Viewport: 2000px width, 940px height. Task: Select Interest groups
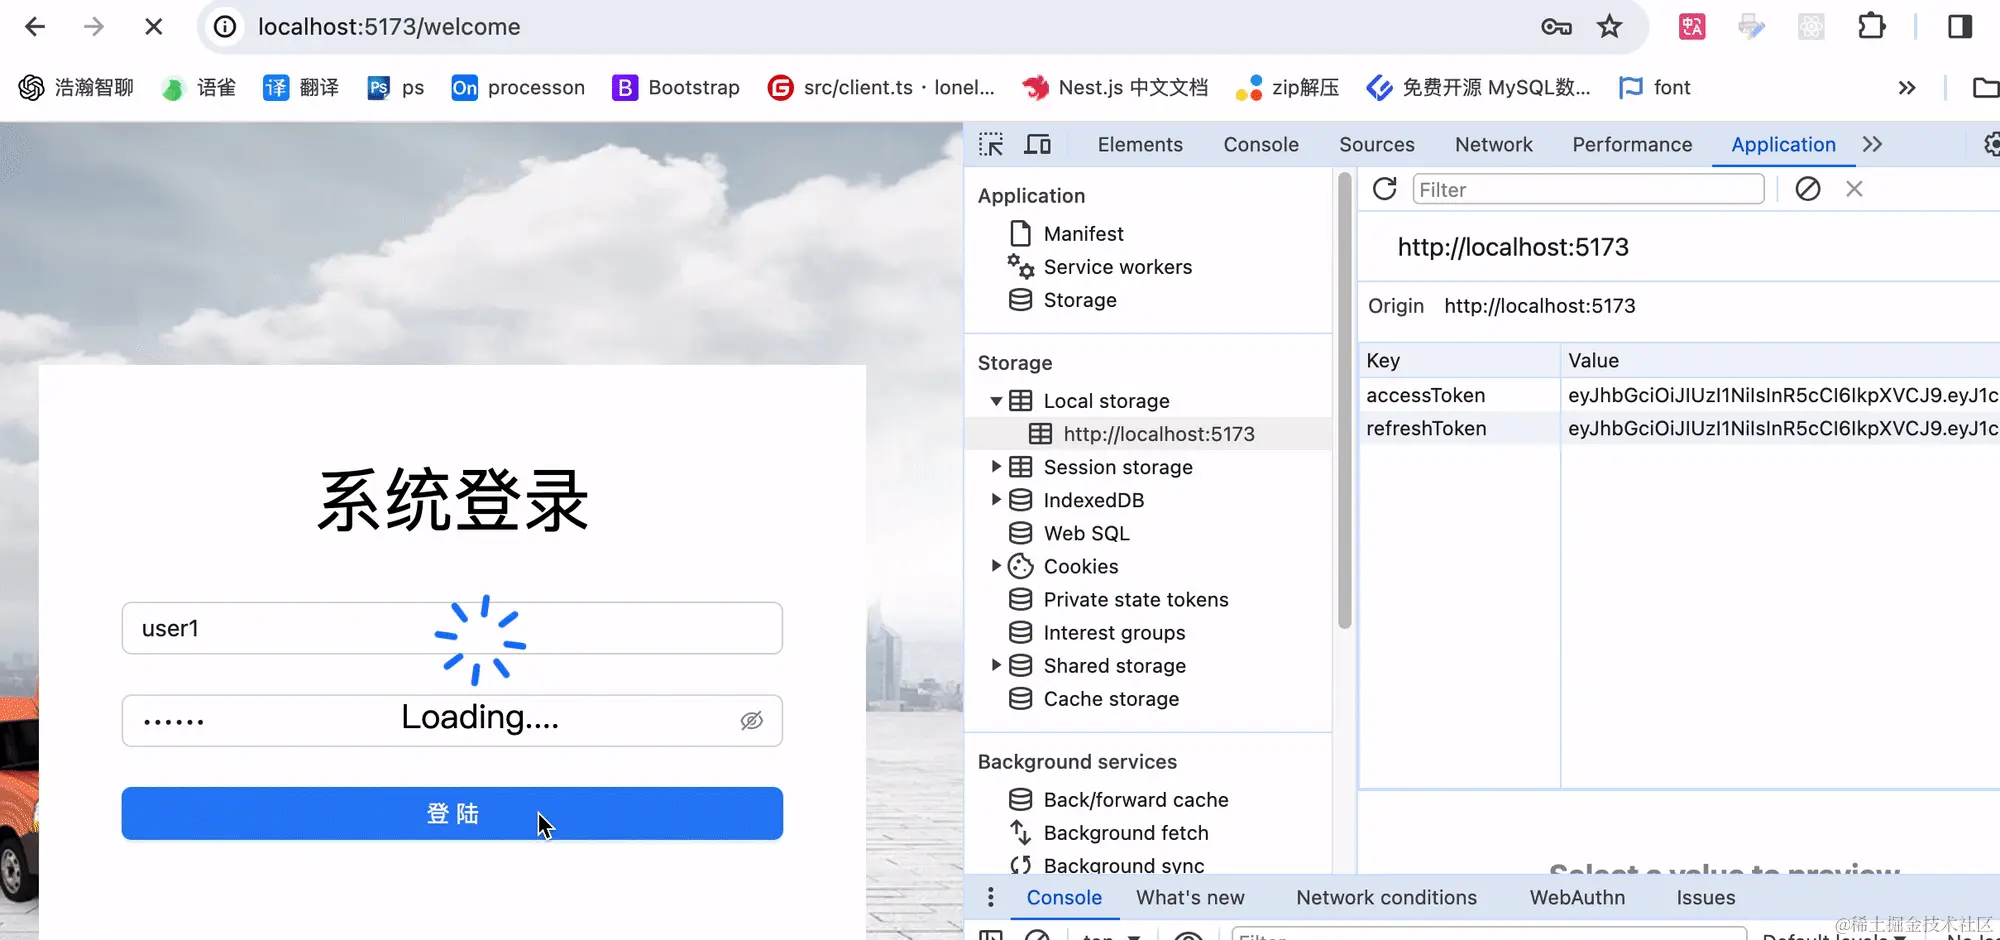coord(1114,633)
